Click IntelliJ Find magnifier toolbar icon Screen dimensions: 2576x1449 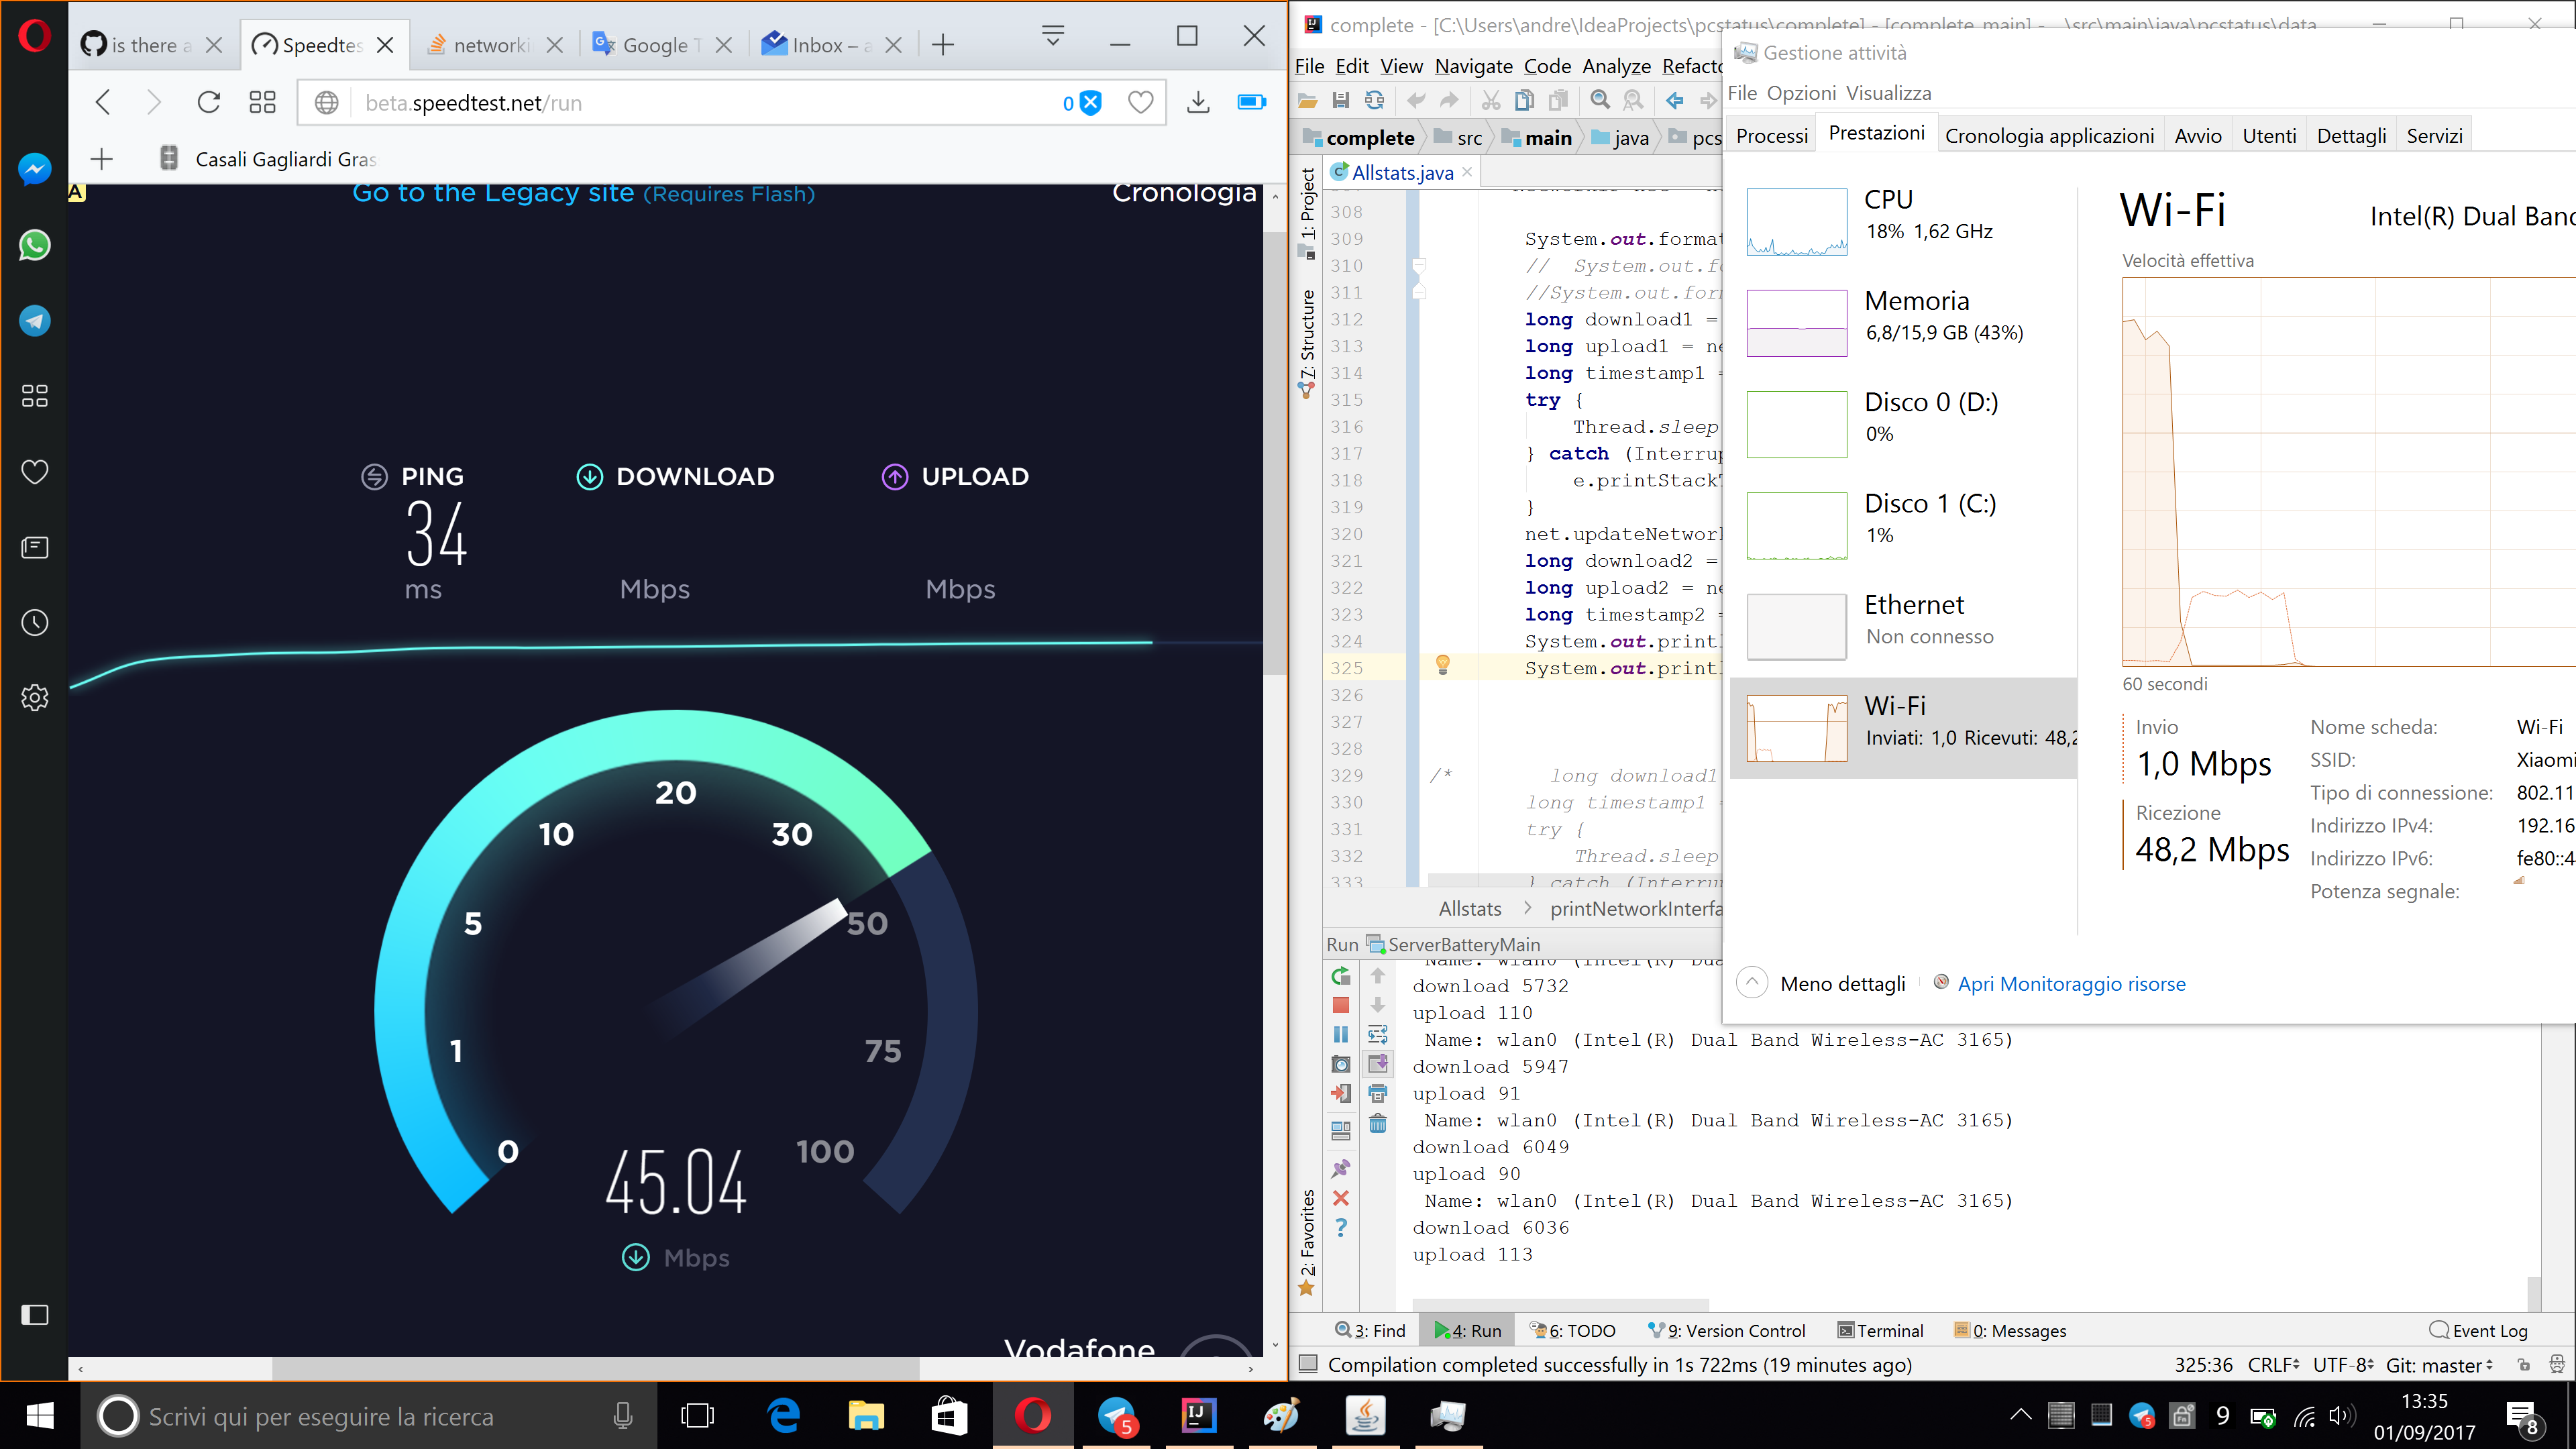(x=1600, y=100)
